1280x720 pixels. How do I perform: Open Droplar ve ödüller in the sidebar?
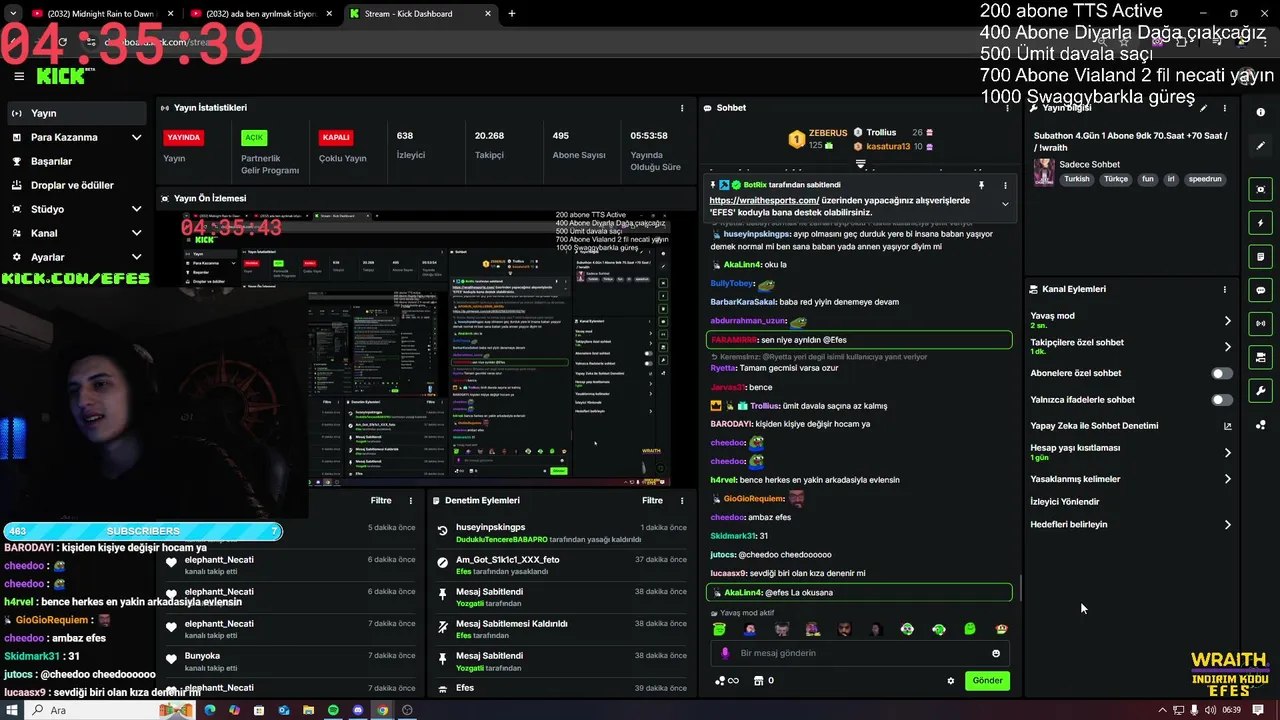[x=76, y=185]
